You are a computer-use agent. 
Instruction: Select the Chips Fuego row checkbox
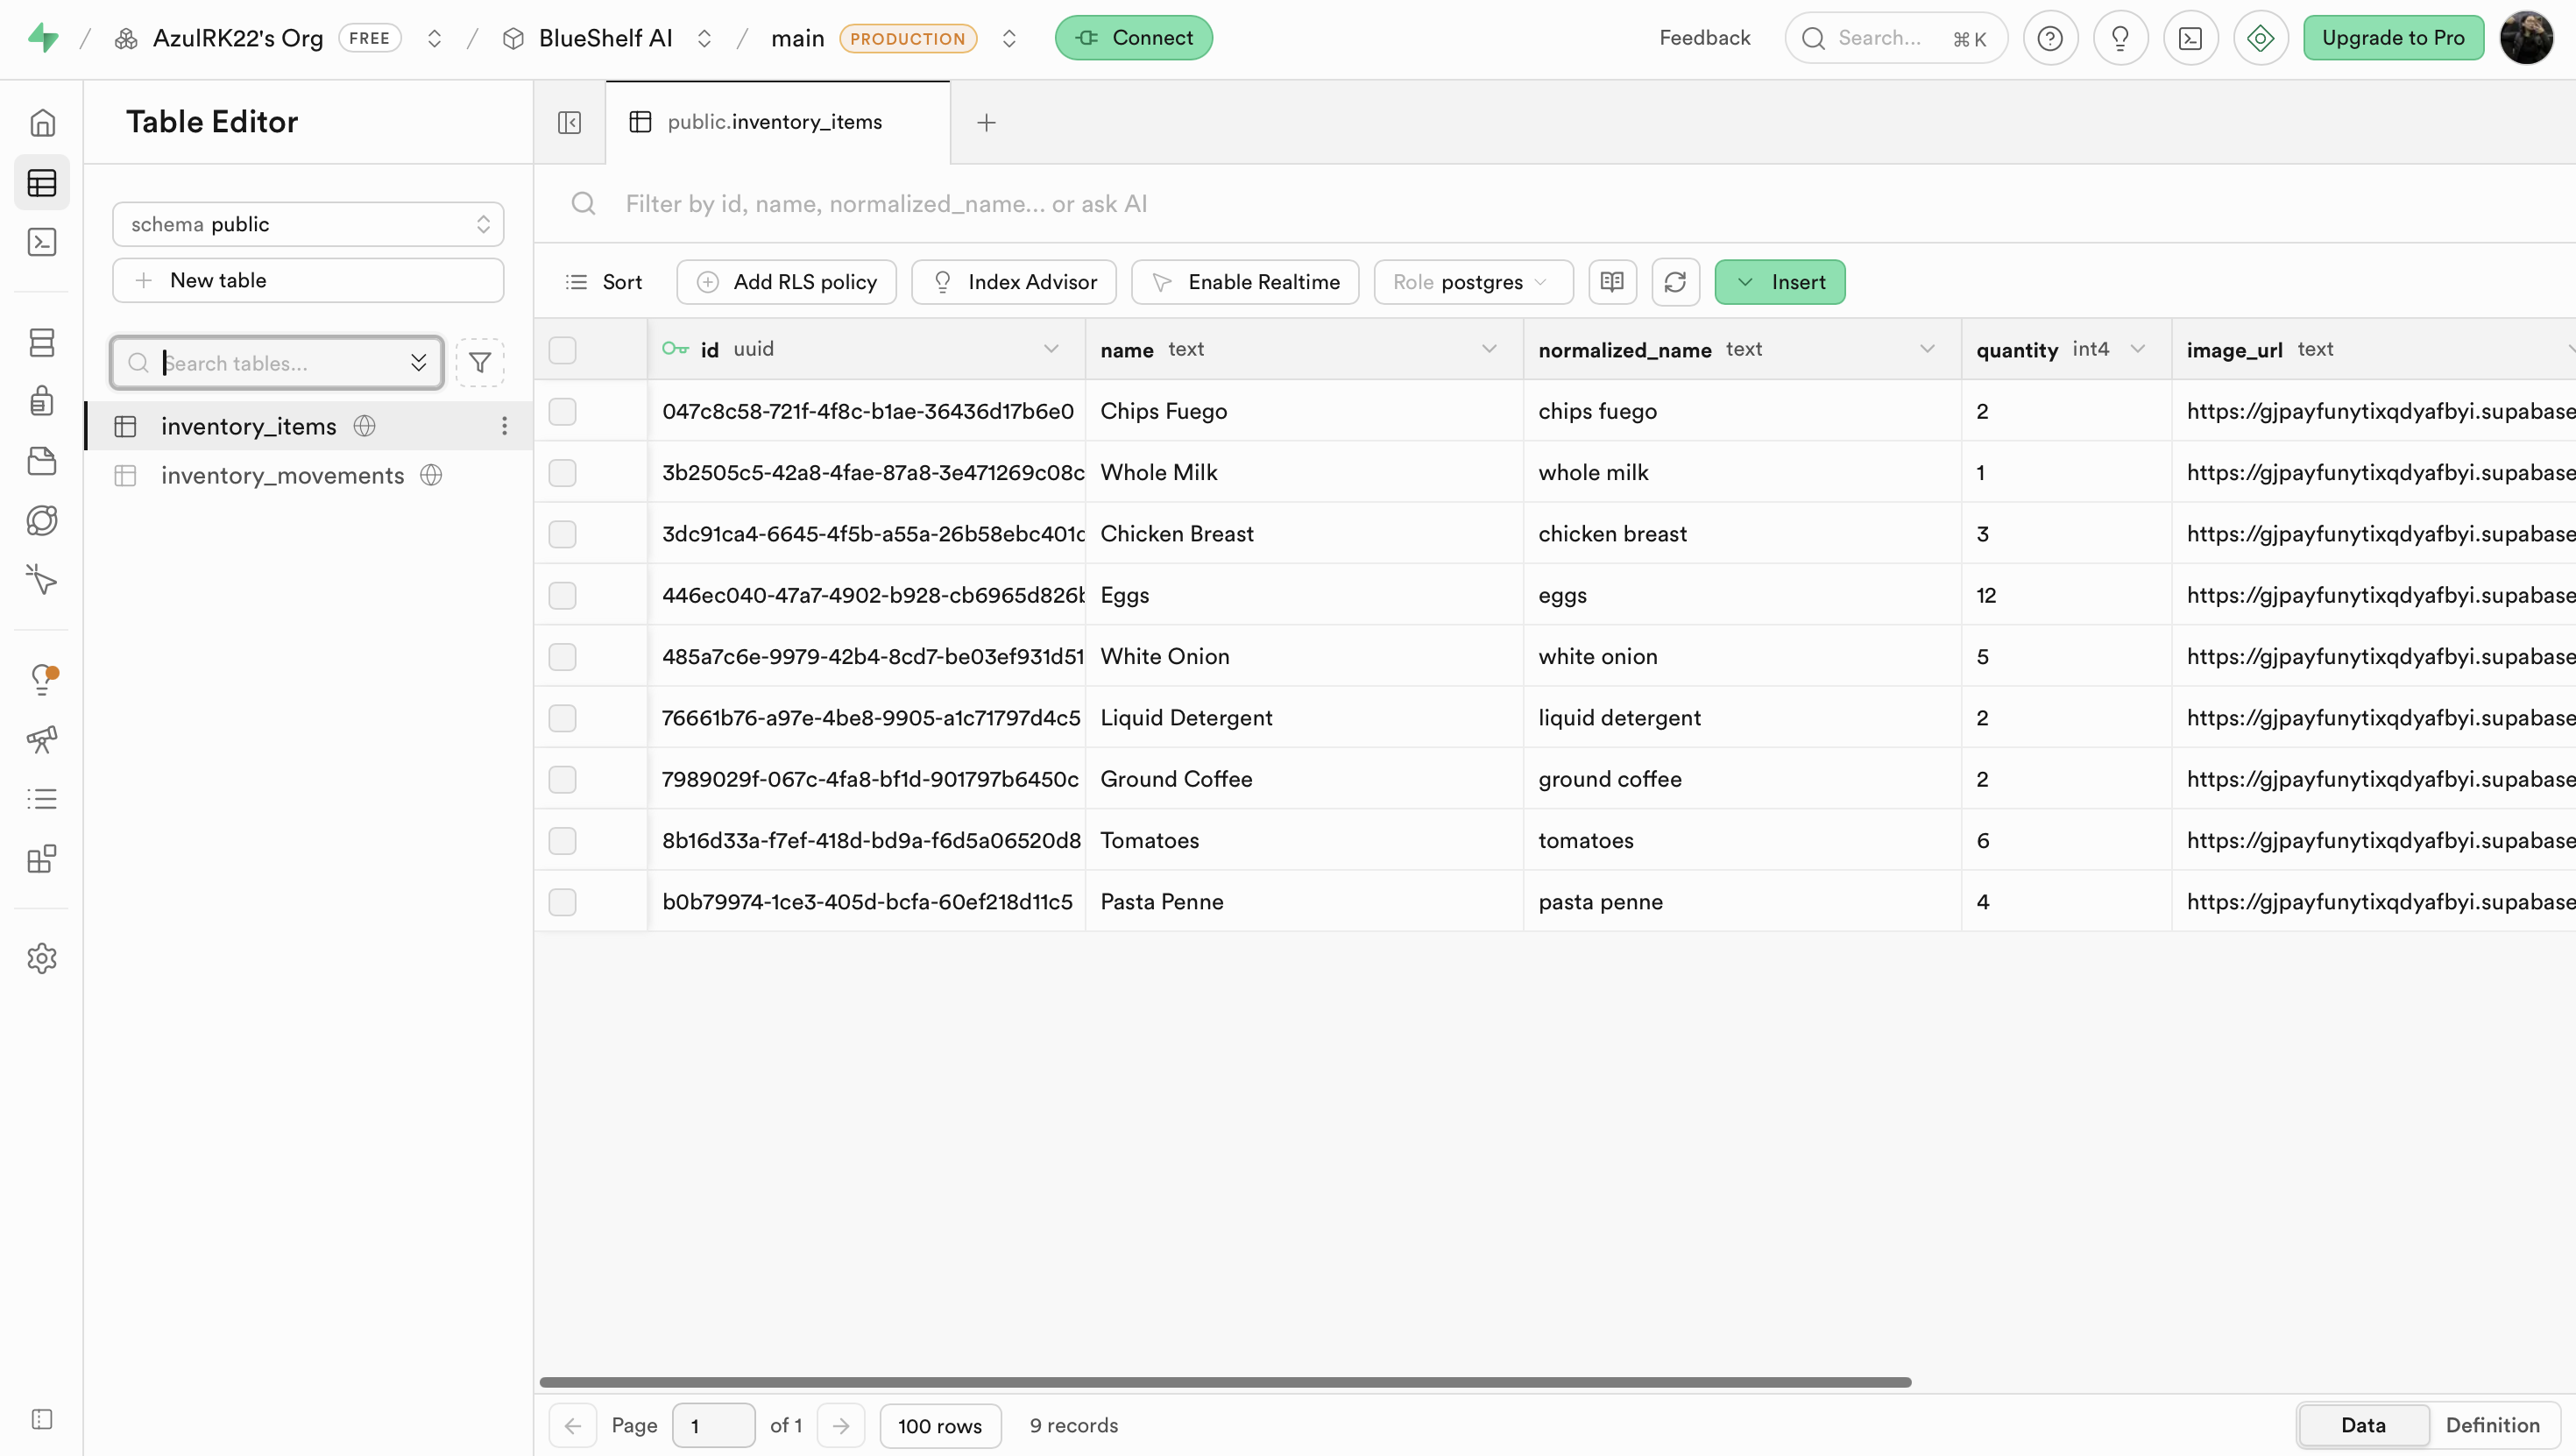coord(562,411)
